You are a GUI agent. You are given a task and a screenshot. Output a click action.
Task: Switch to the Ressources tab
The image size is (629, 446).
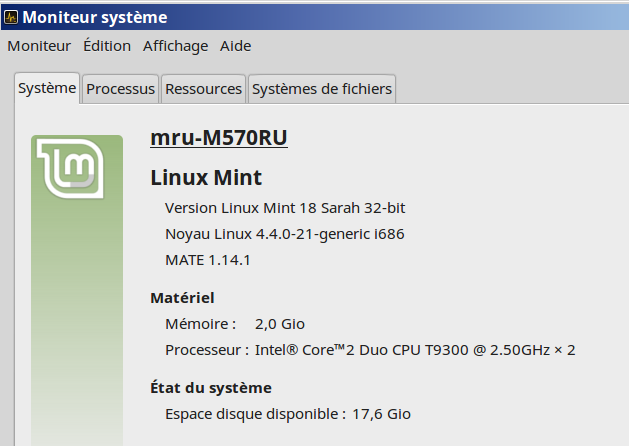tap(203, 89)
